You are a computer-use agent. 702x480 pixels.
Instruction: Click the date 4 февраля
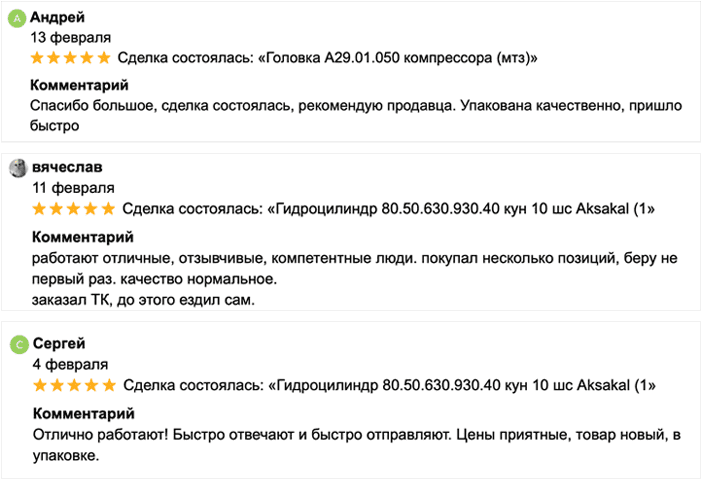(x=70, y=364)
